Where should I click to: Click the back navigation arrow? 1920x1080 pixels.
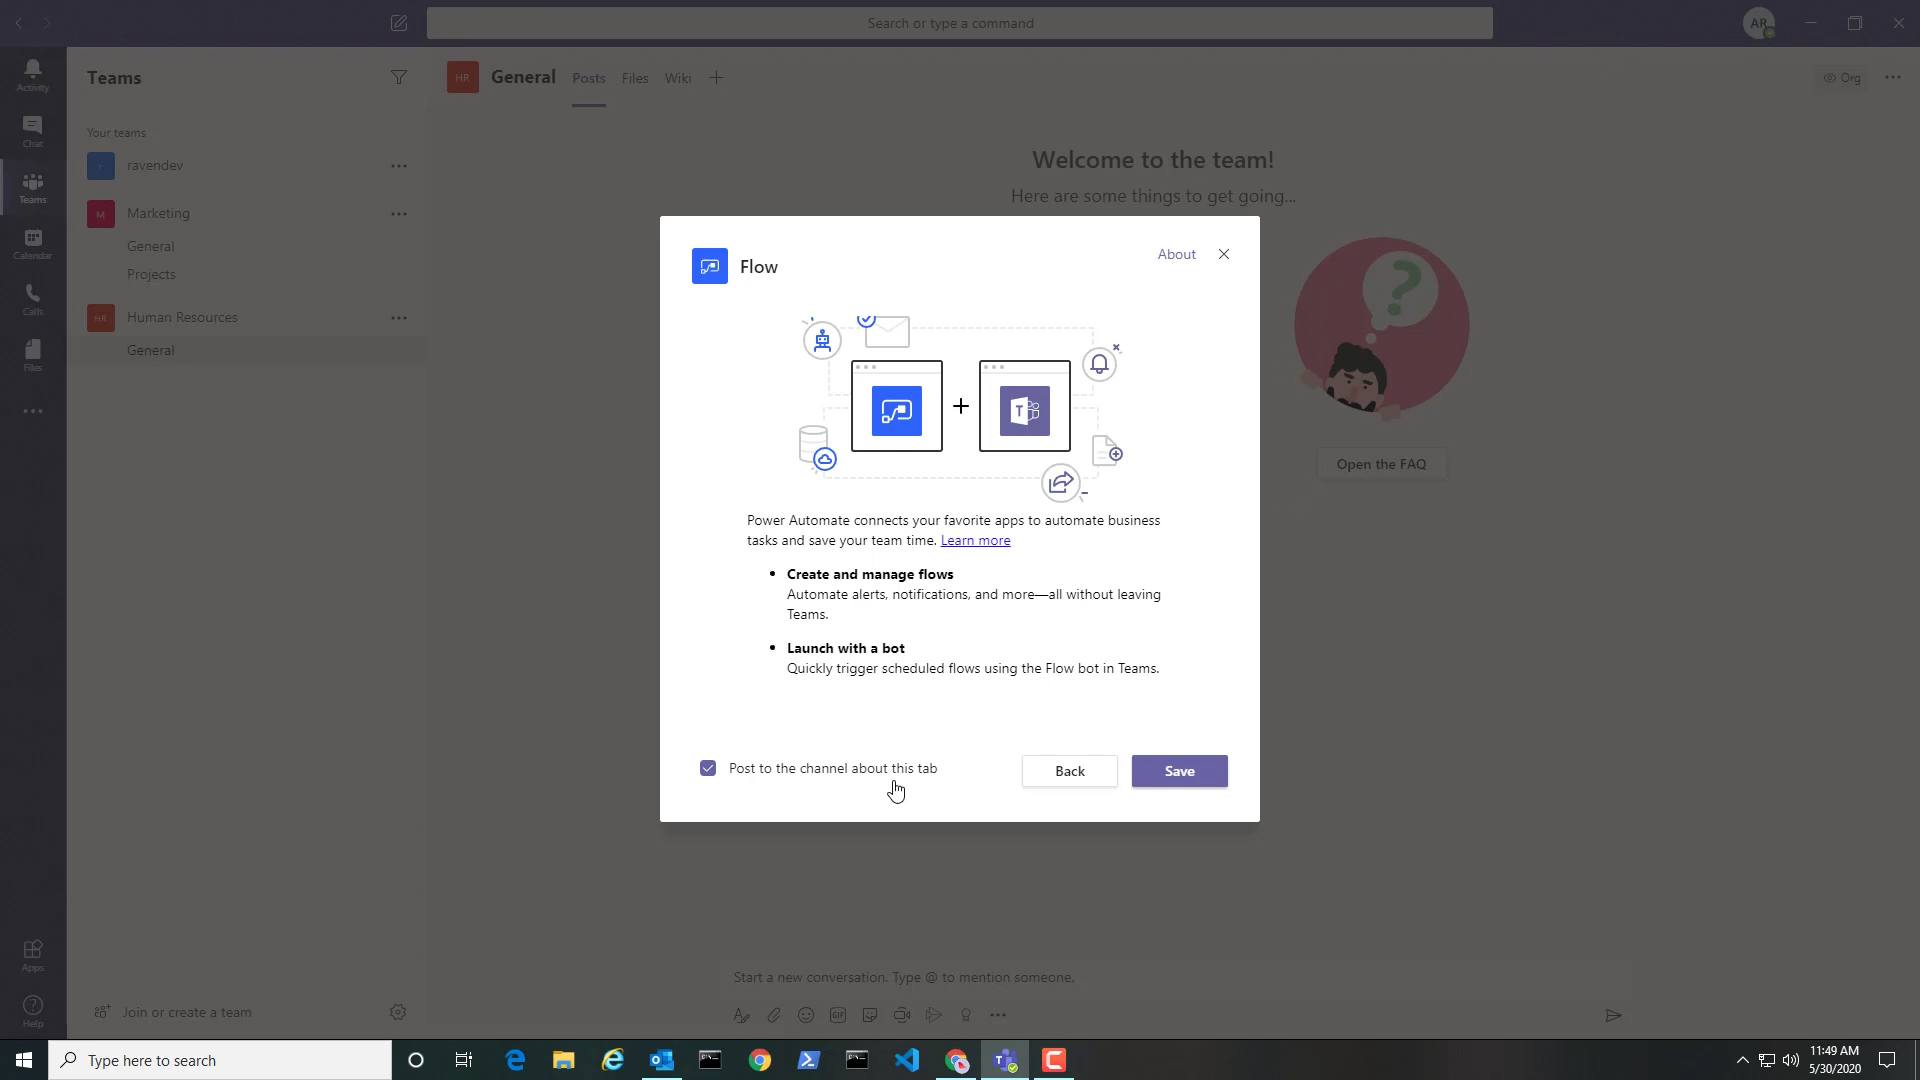18,23
